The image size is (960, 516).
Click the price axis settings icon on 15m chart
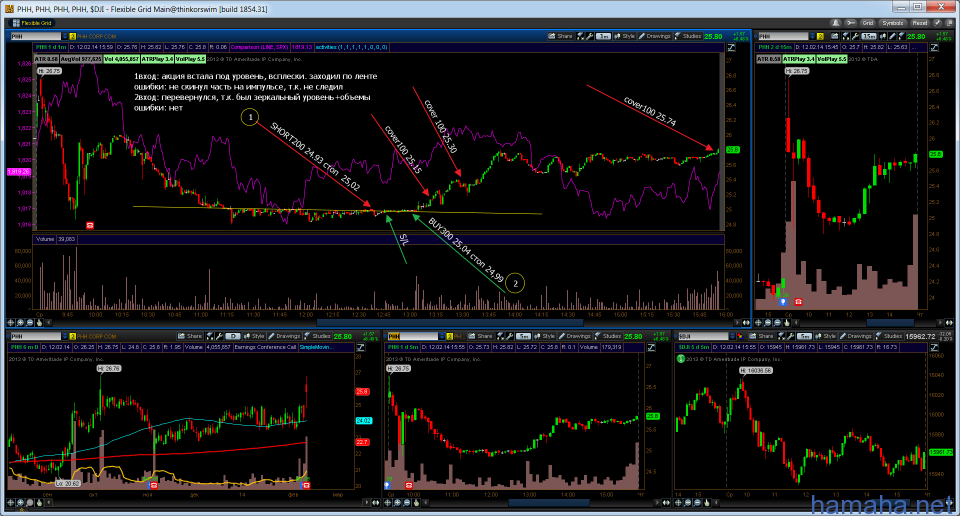934,47
